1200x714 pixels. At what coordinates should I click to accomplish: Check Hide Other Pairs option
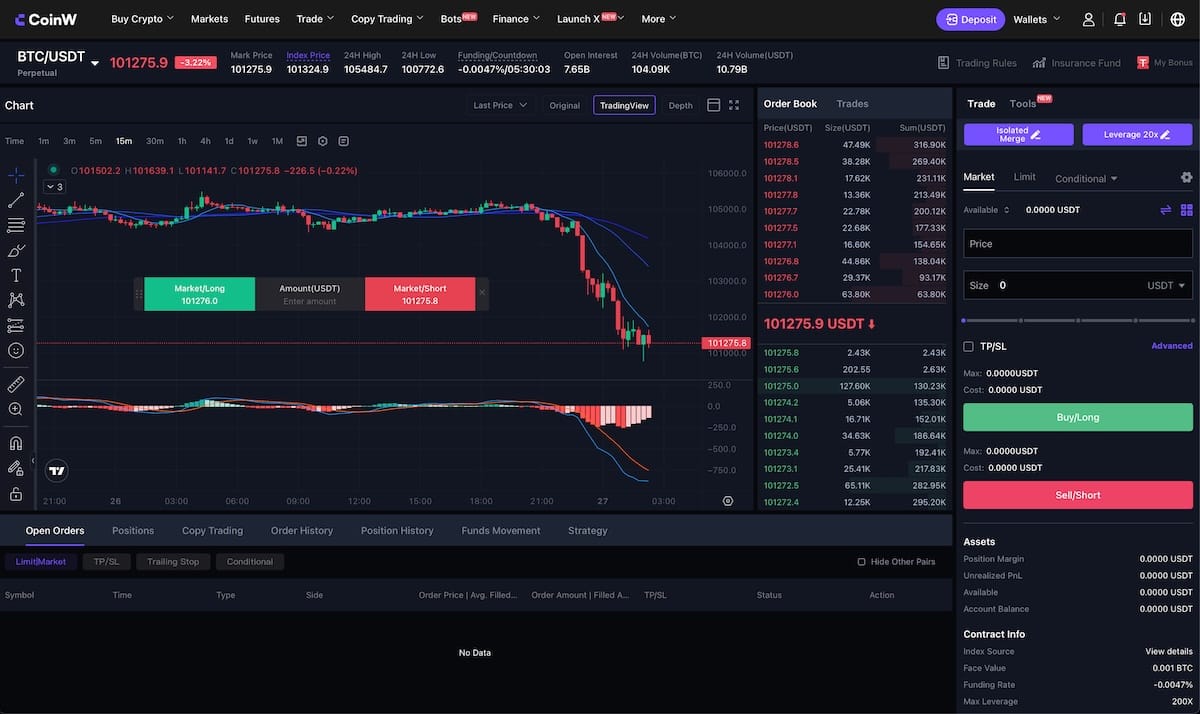pos(861,562)
